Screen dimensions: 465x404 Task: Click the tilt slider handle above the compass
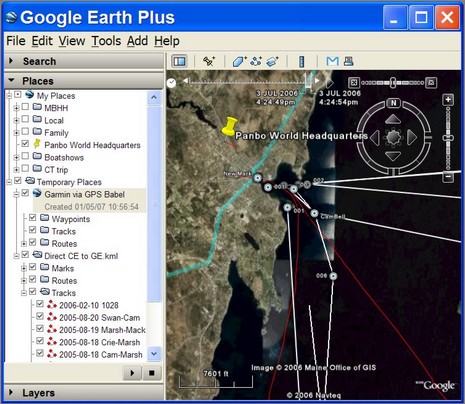(393, 82)
